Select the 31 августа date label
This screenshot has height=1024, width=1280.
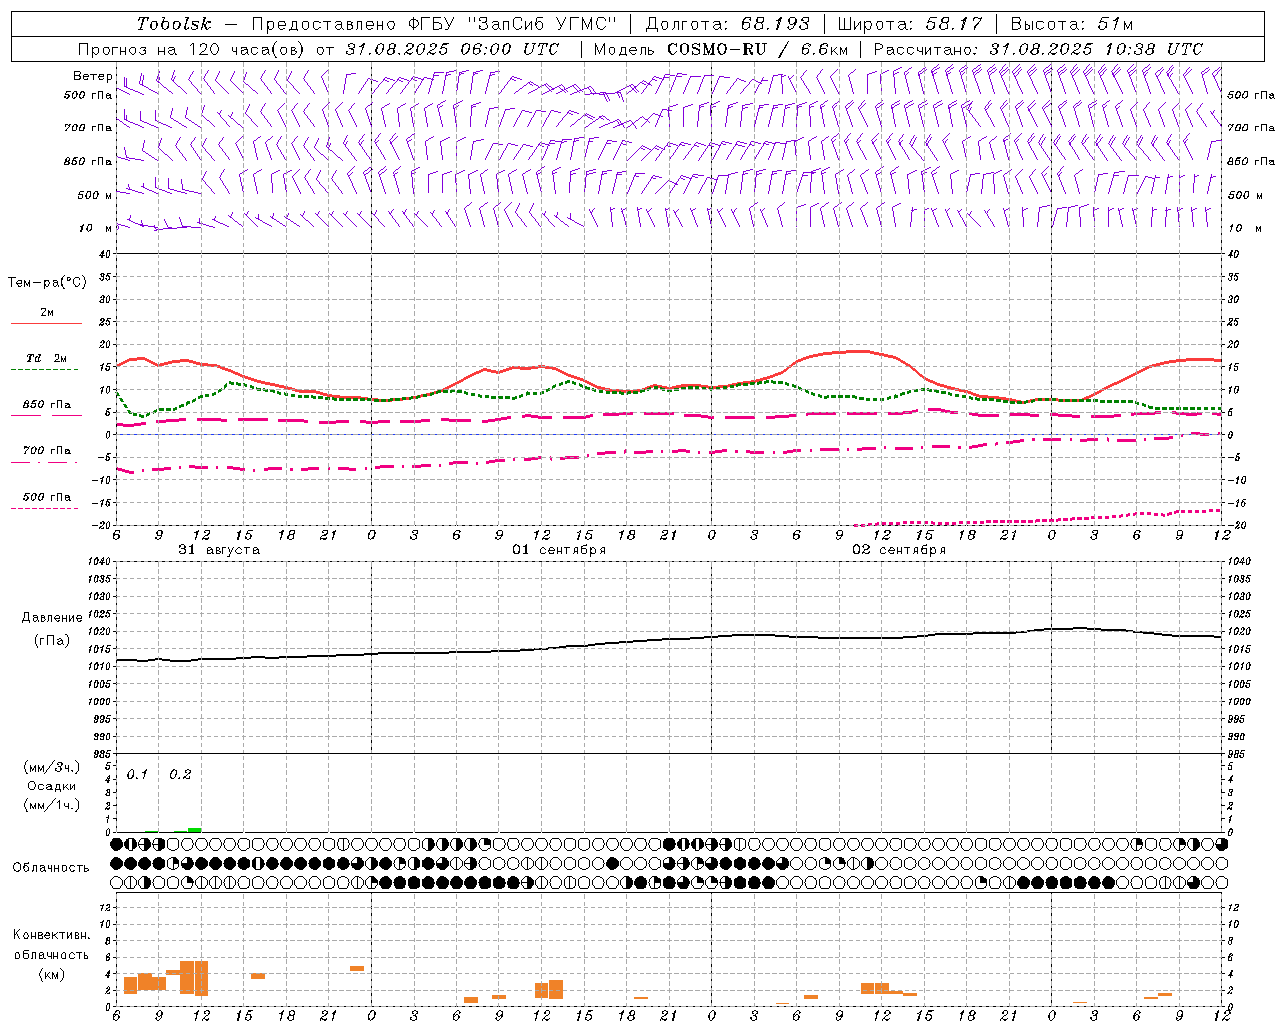[x=219, y=550]
